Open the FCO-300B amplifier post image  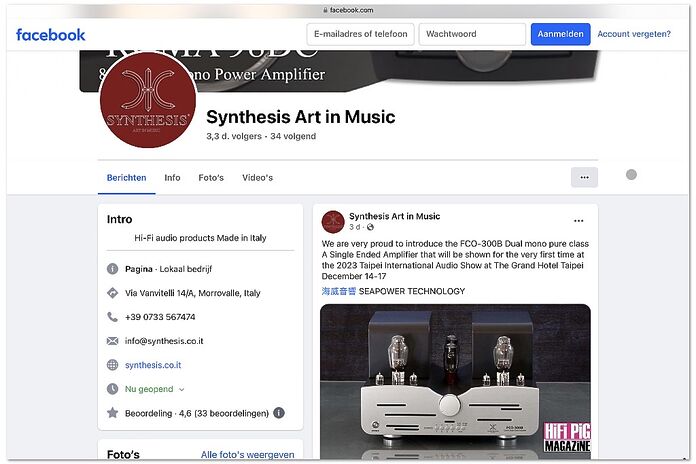coord(455,381)
